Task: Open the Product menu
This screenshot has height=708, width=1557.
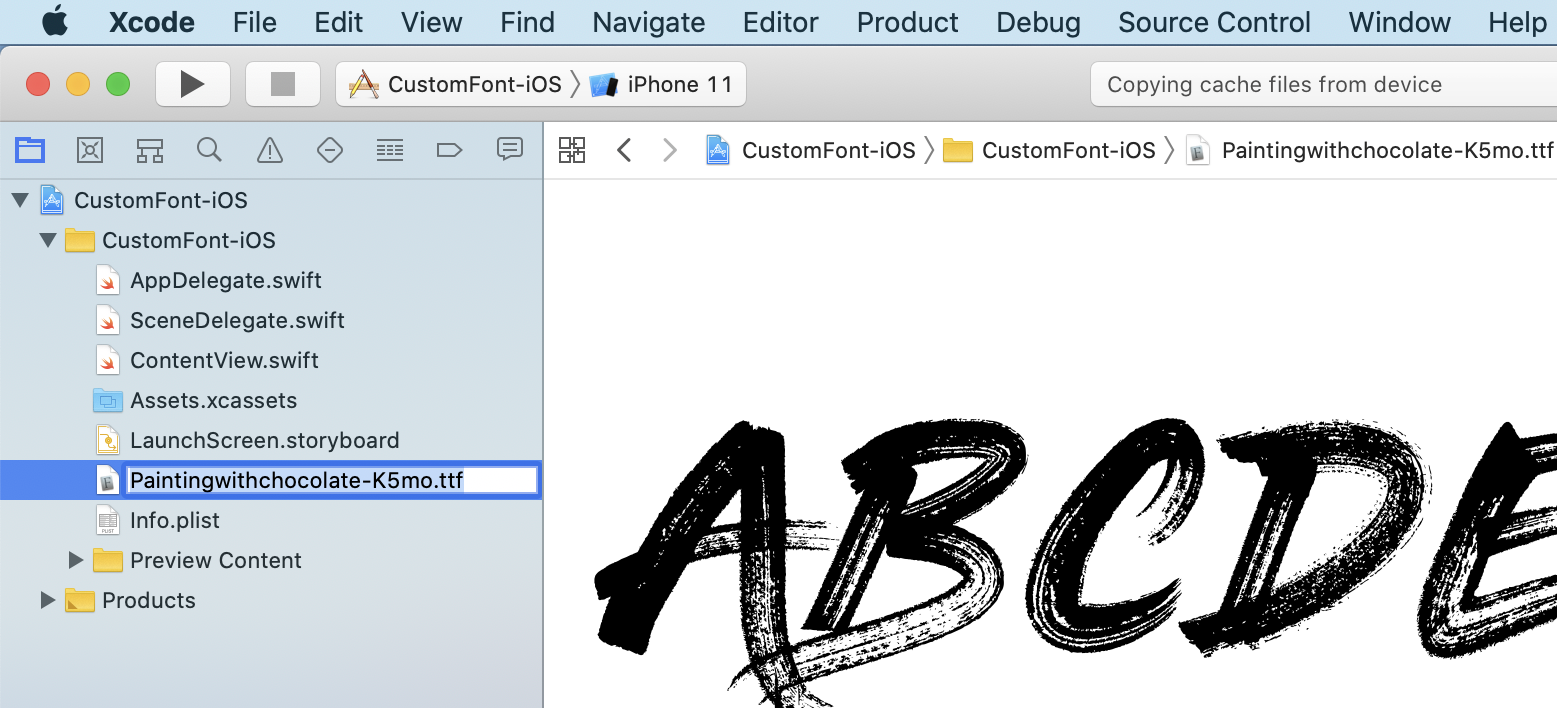Action: [906, 22]
